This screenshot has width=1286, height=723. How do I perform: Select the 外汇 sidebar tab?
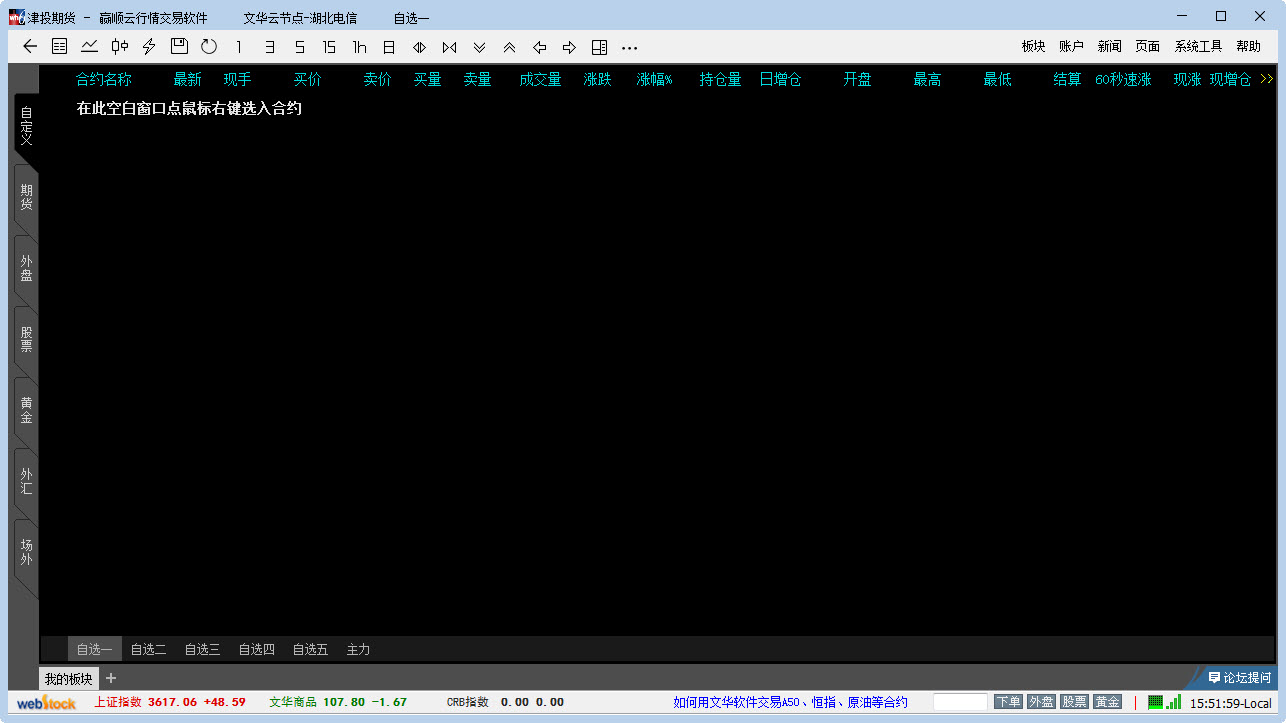point(26,481)
